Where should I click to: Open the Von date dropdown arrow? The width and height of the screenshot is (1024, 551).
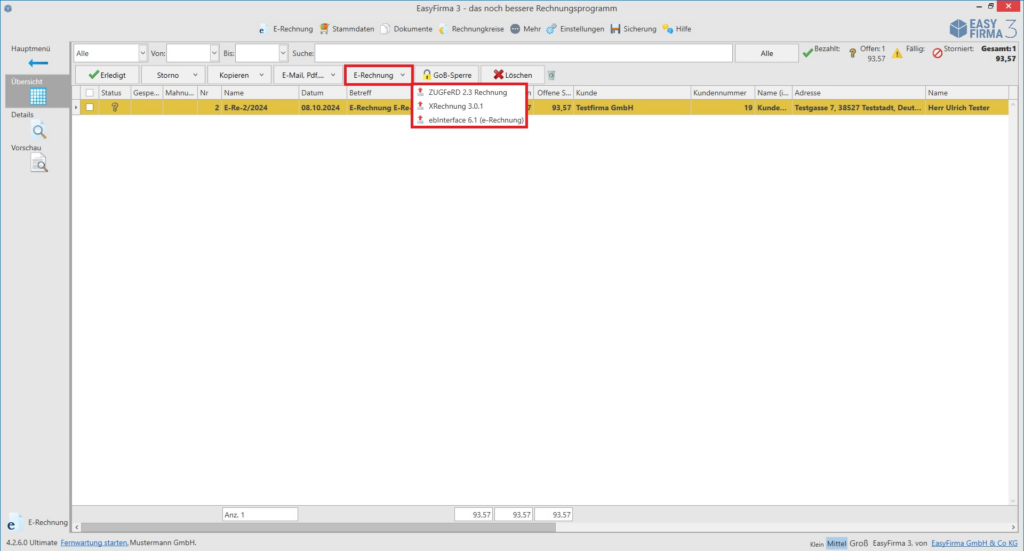coord(214,53)
